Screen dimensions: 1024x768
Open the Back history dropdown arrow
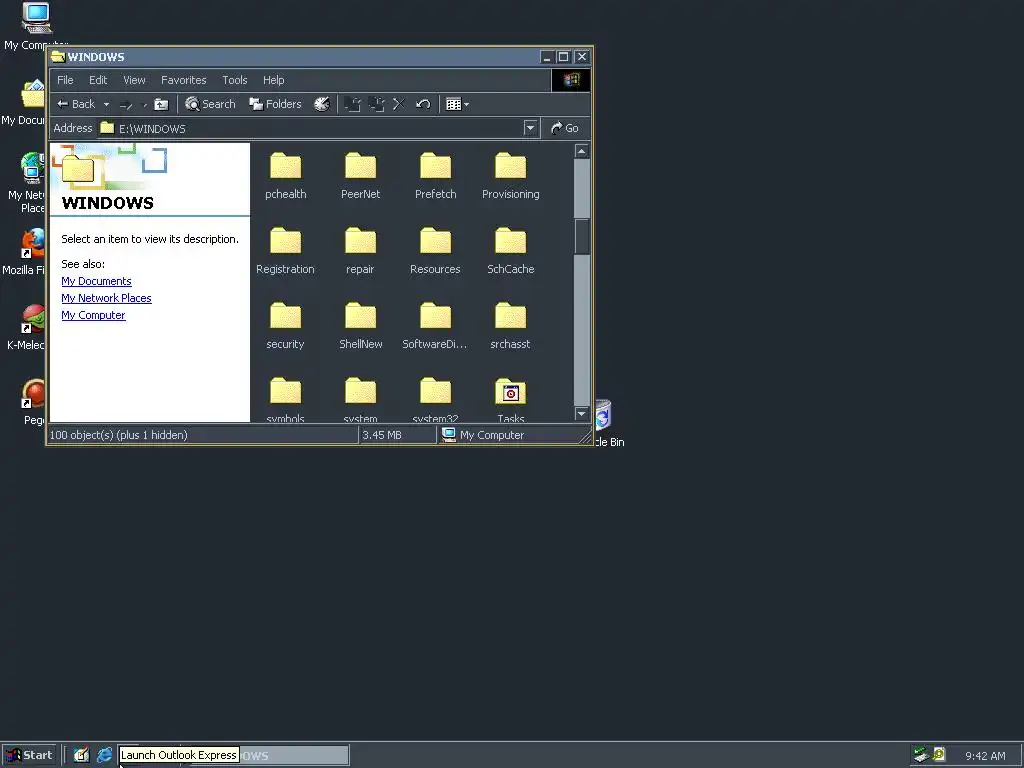[106, 104]
